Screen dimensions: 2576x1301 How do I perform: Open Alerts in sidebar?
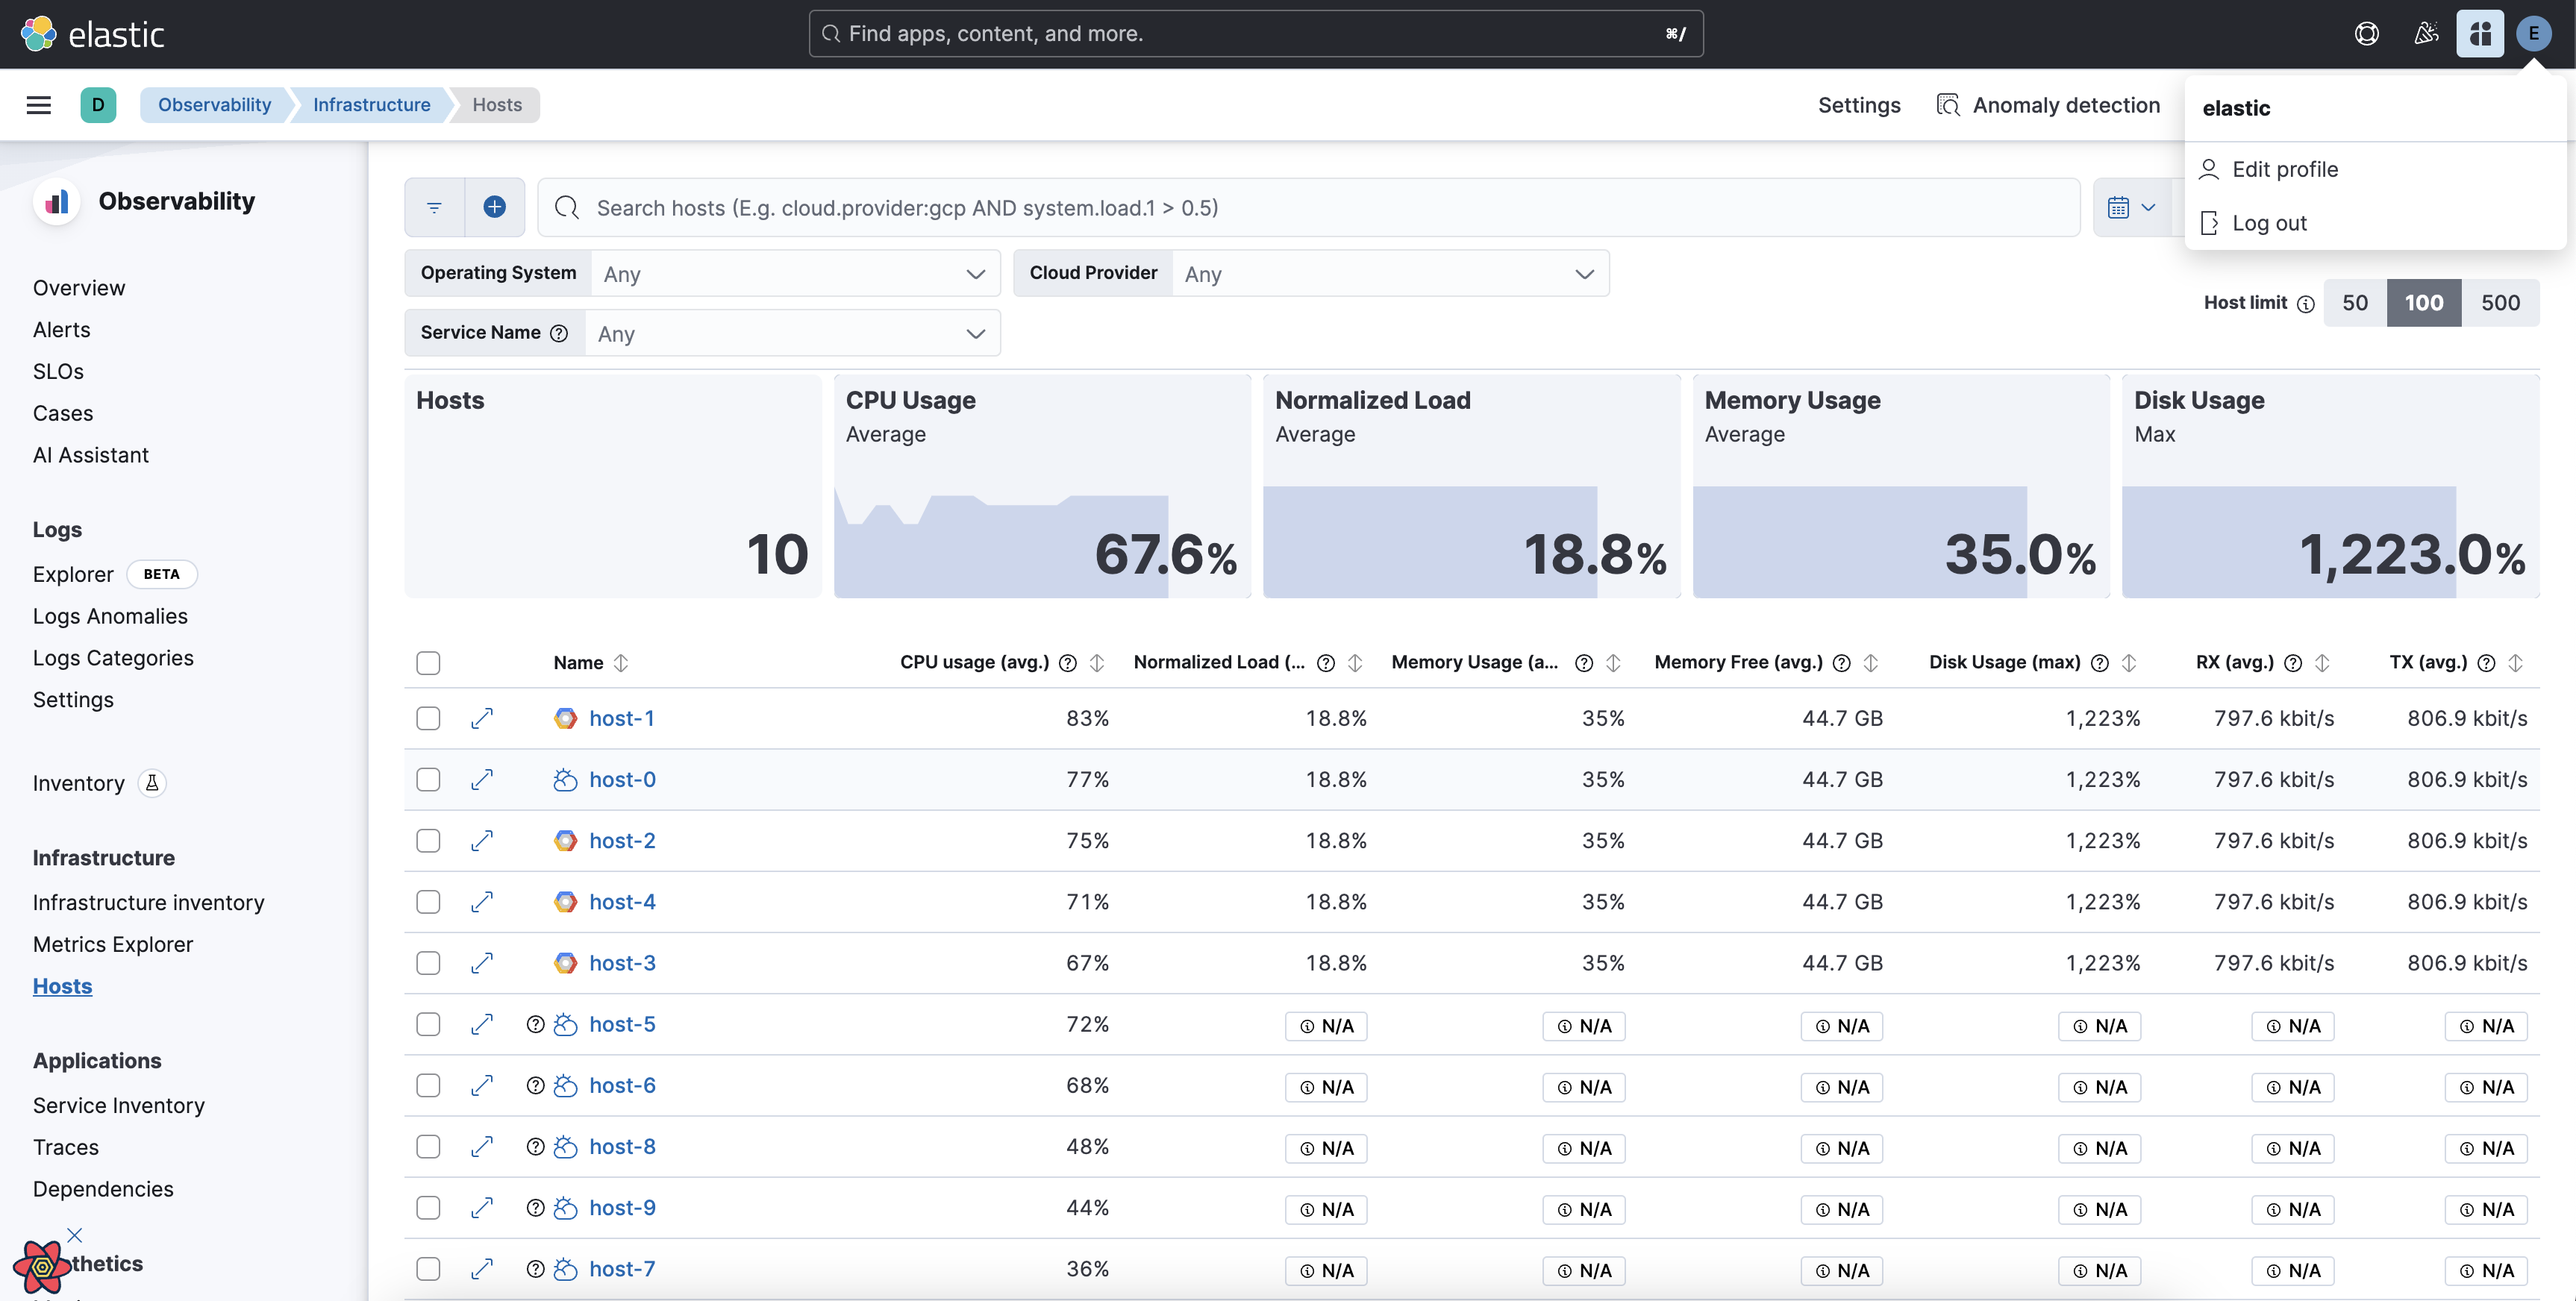tap(62, 330)
